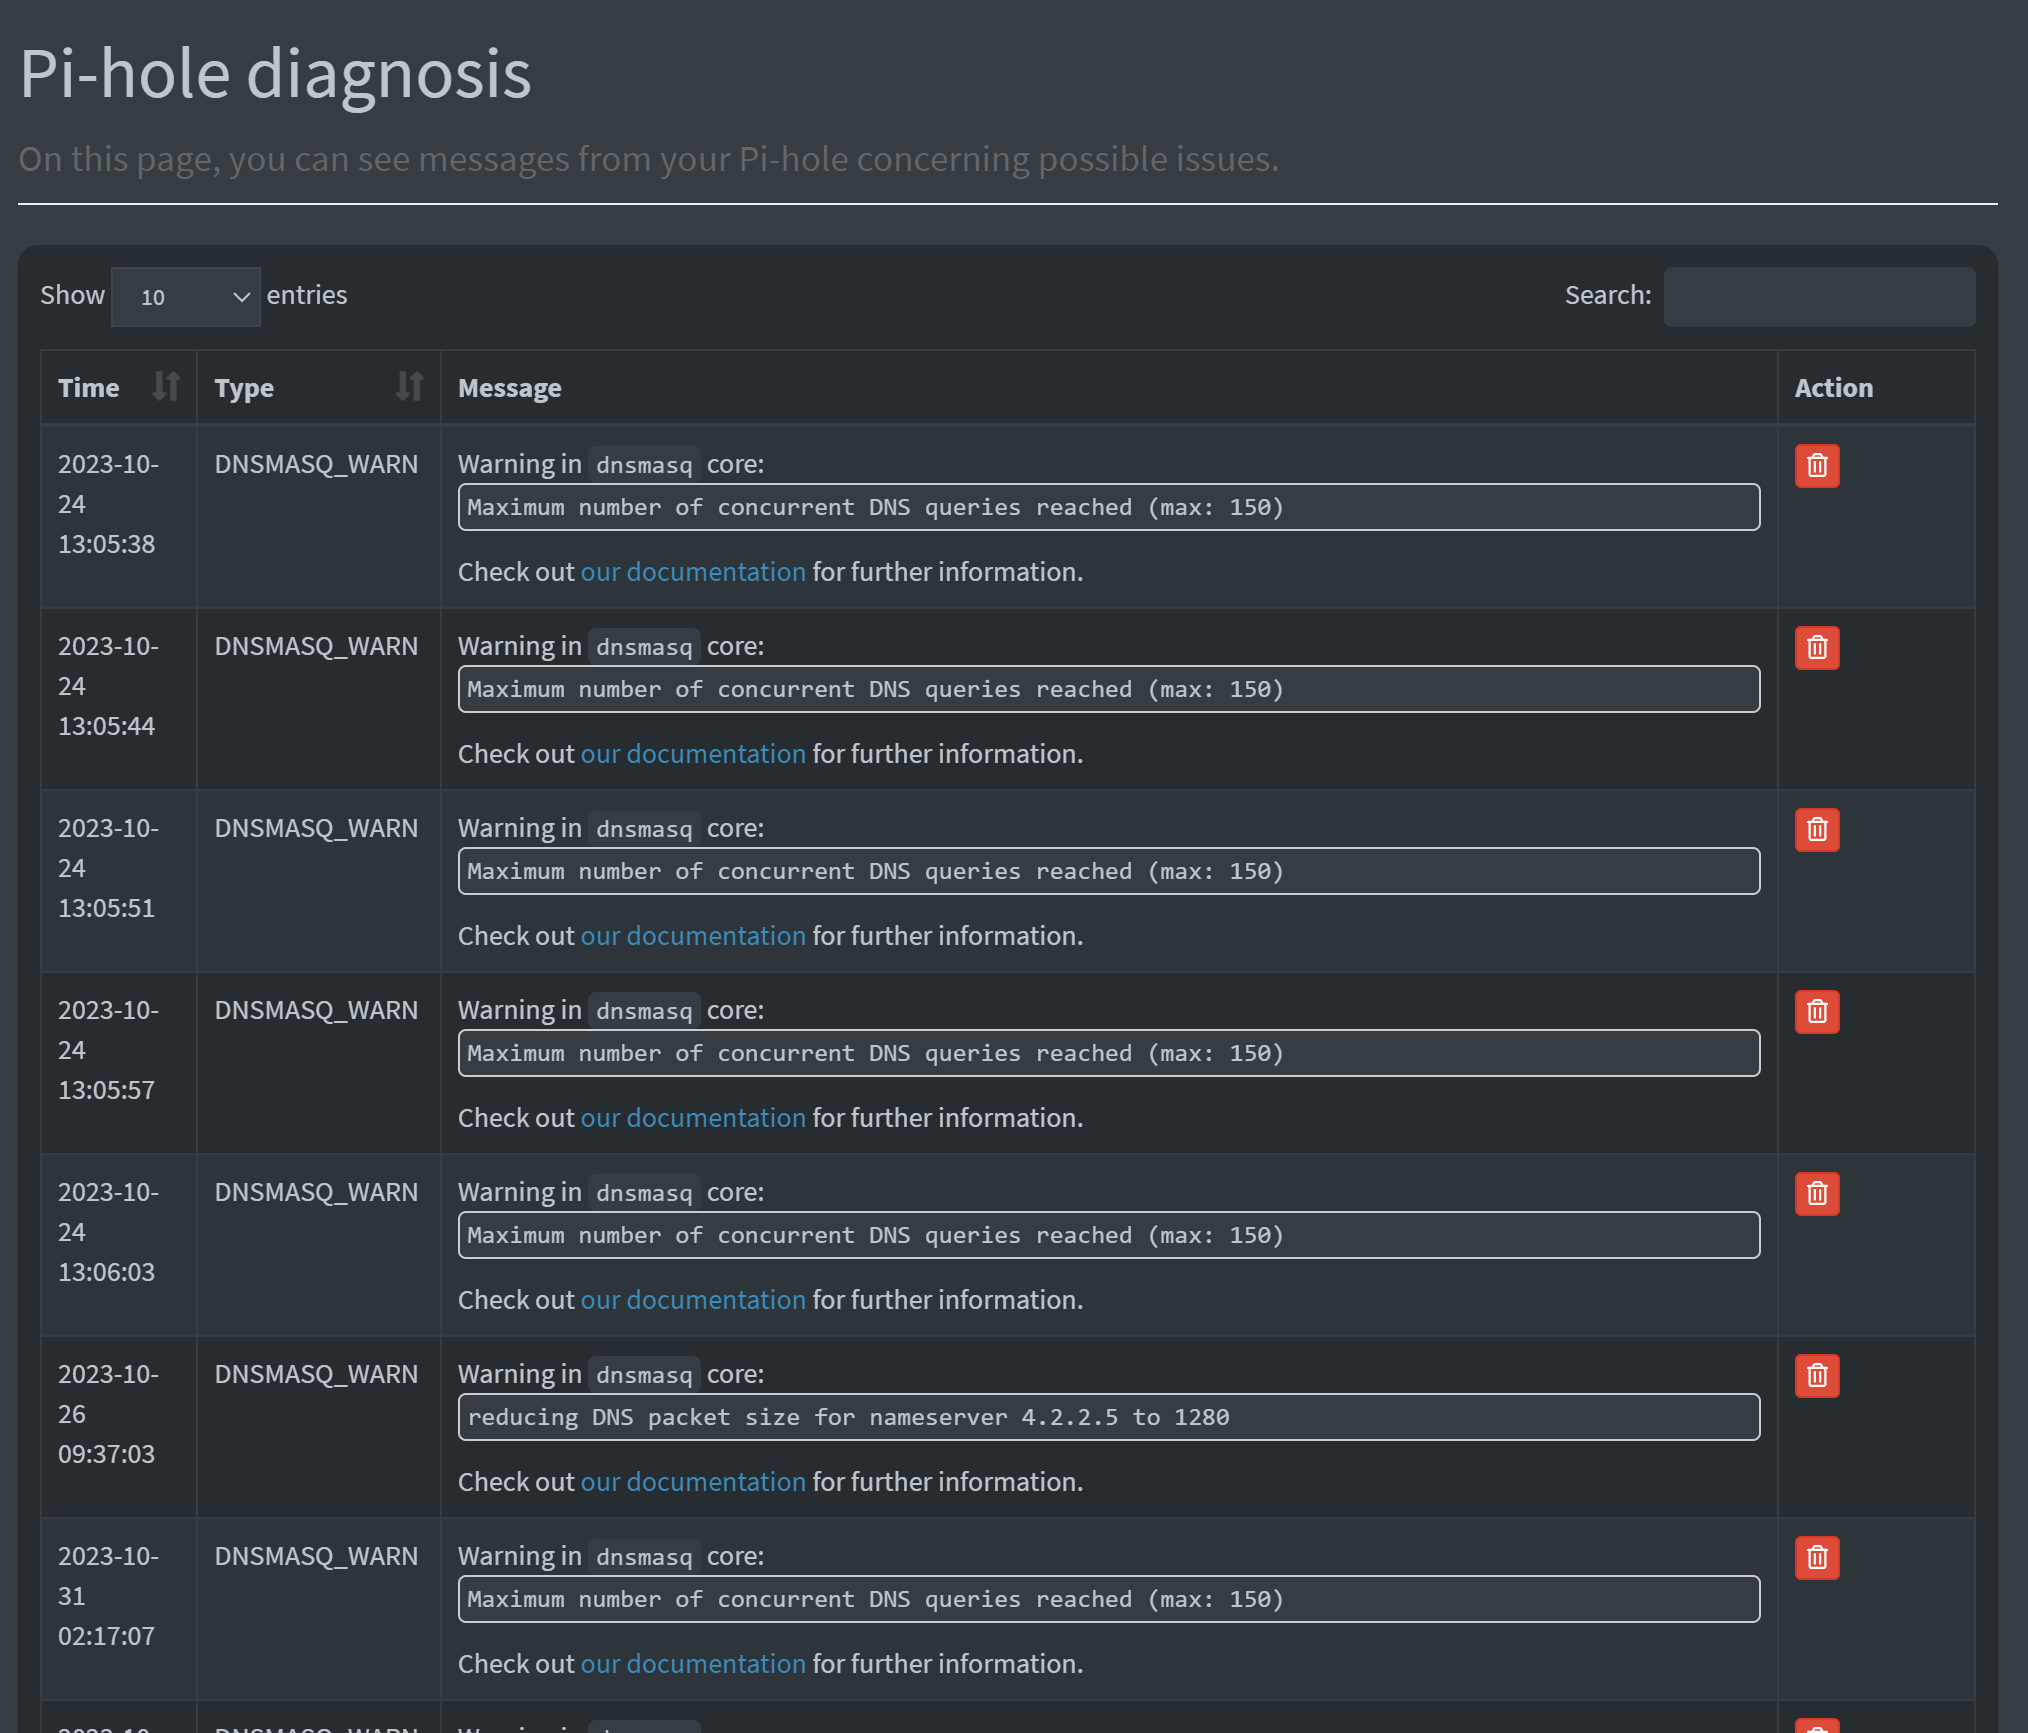
Task: Click into the Search input field
Action: click(x=1818, y=296)
